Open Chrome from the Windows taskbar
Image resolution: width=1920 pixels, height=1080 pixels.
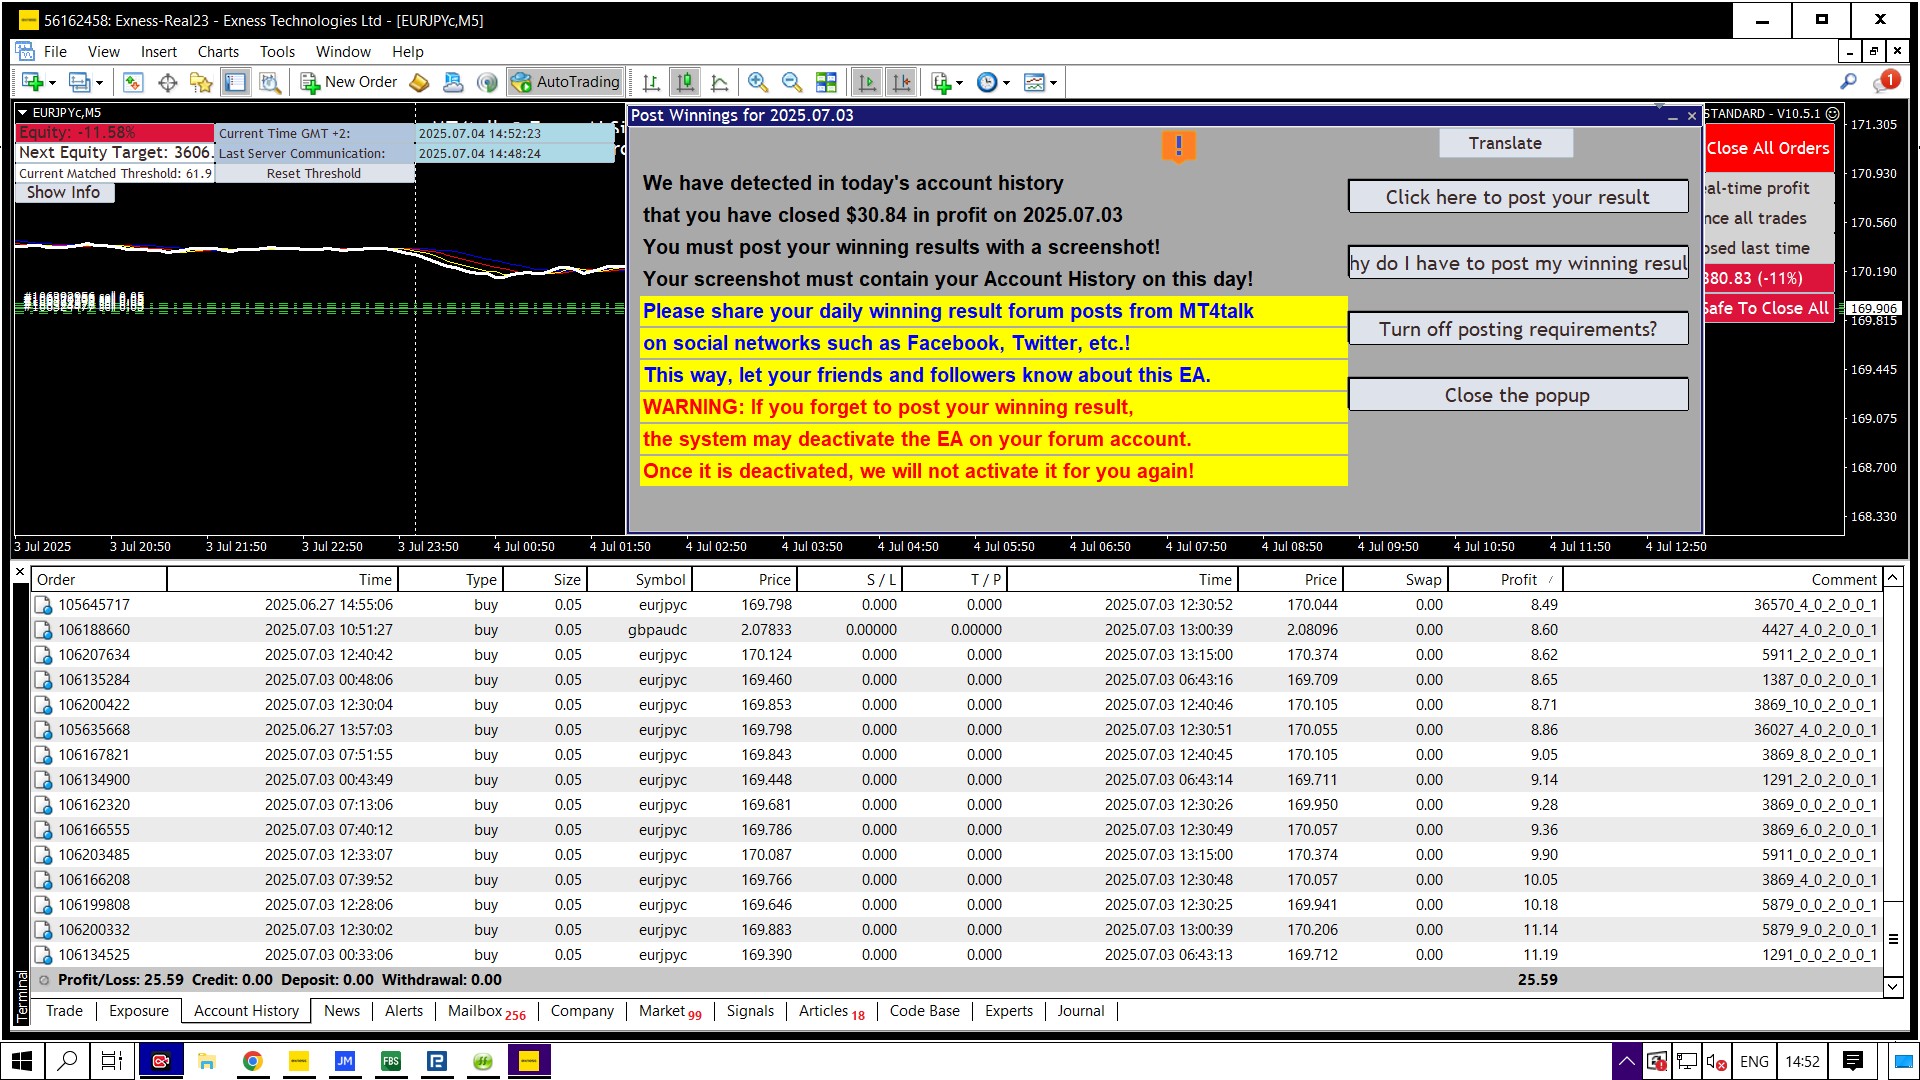point(253,1061)
